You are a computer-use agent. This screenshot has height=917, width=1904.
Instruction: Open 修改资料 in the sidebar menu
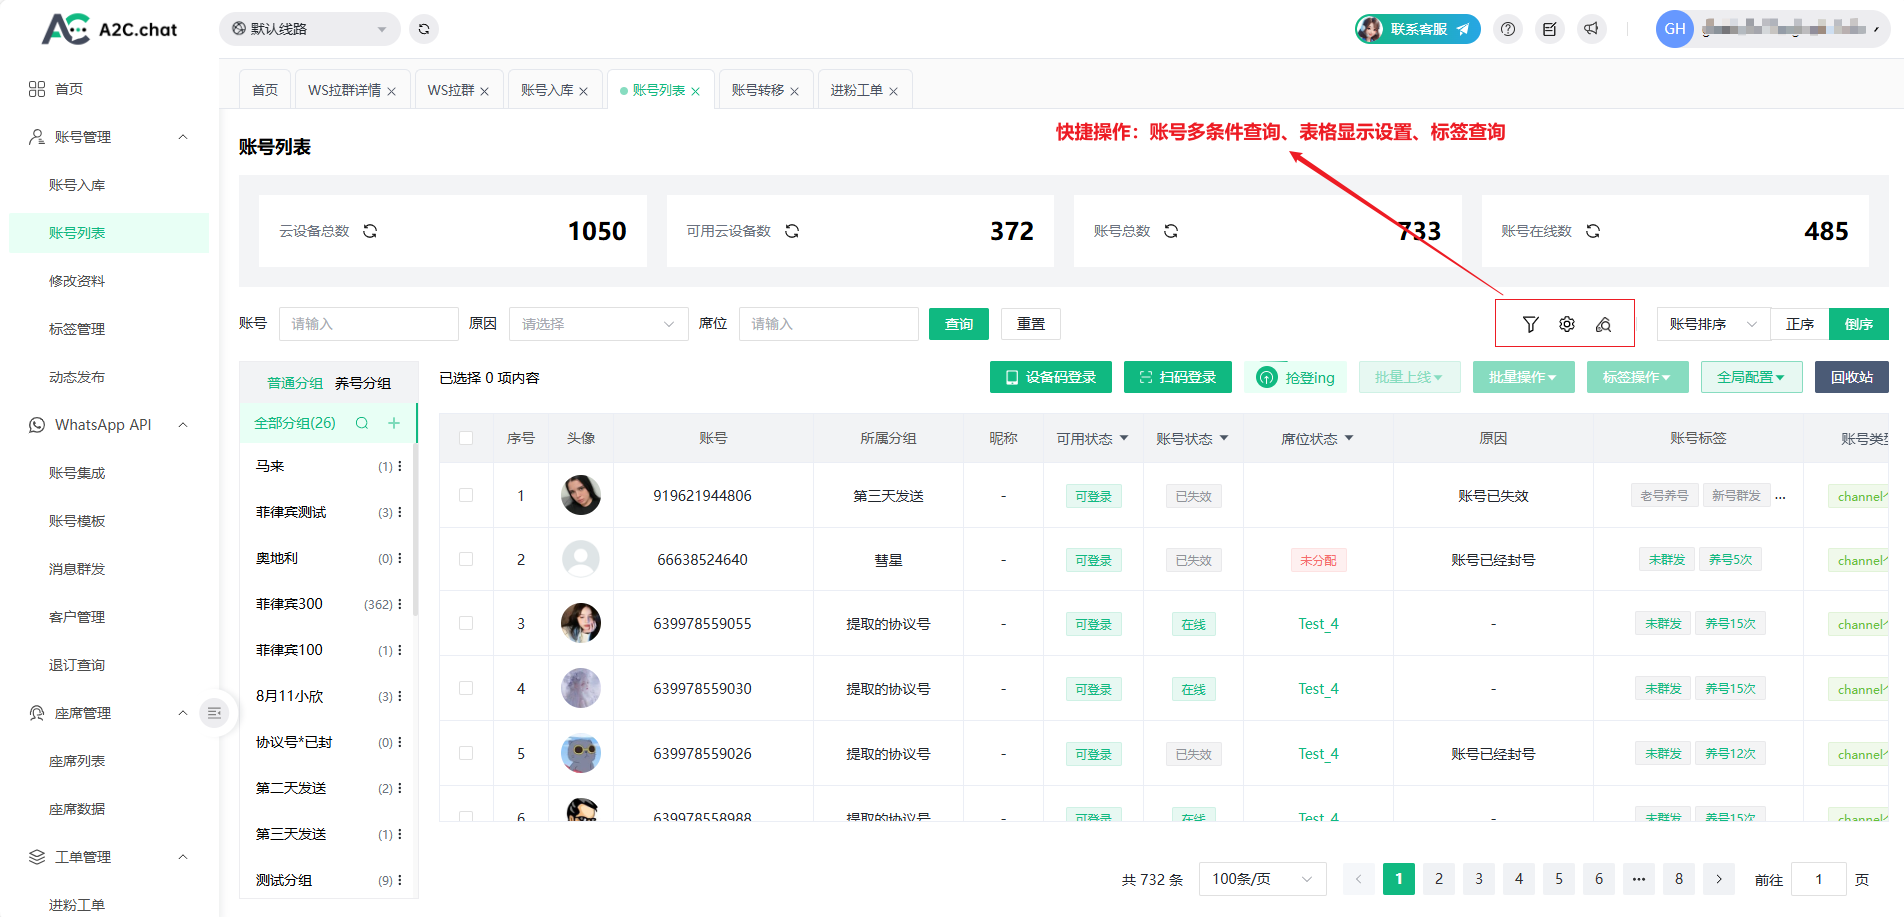(x=77, y=281)
